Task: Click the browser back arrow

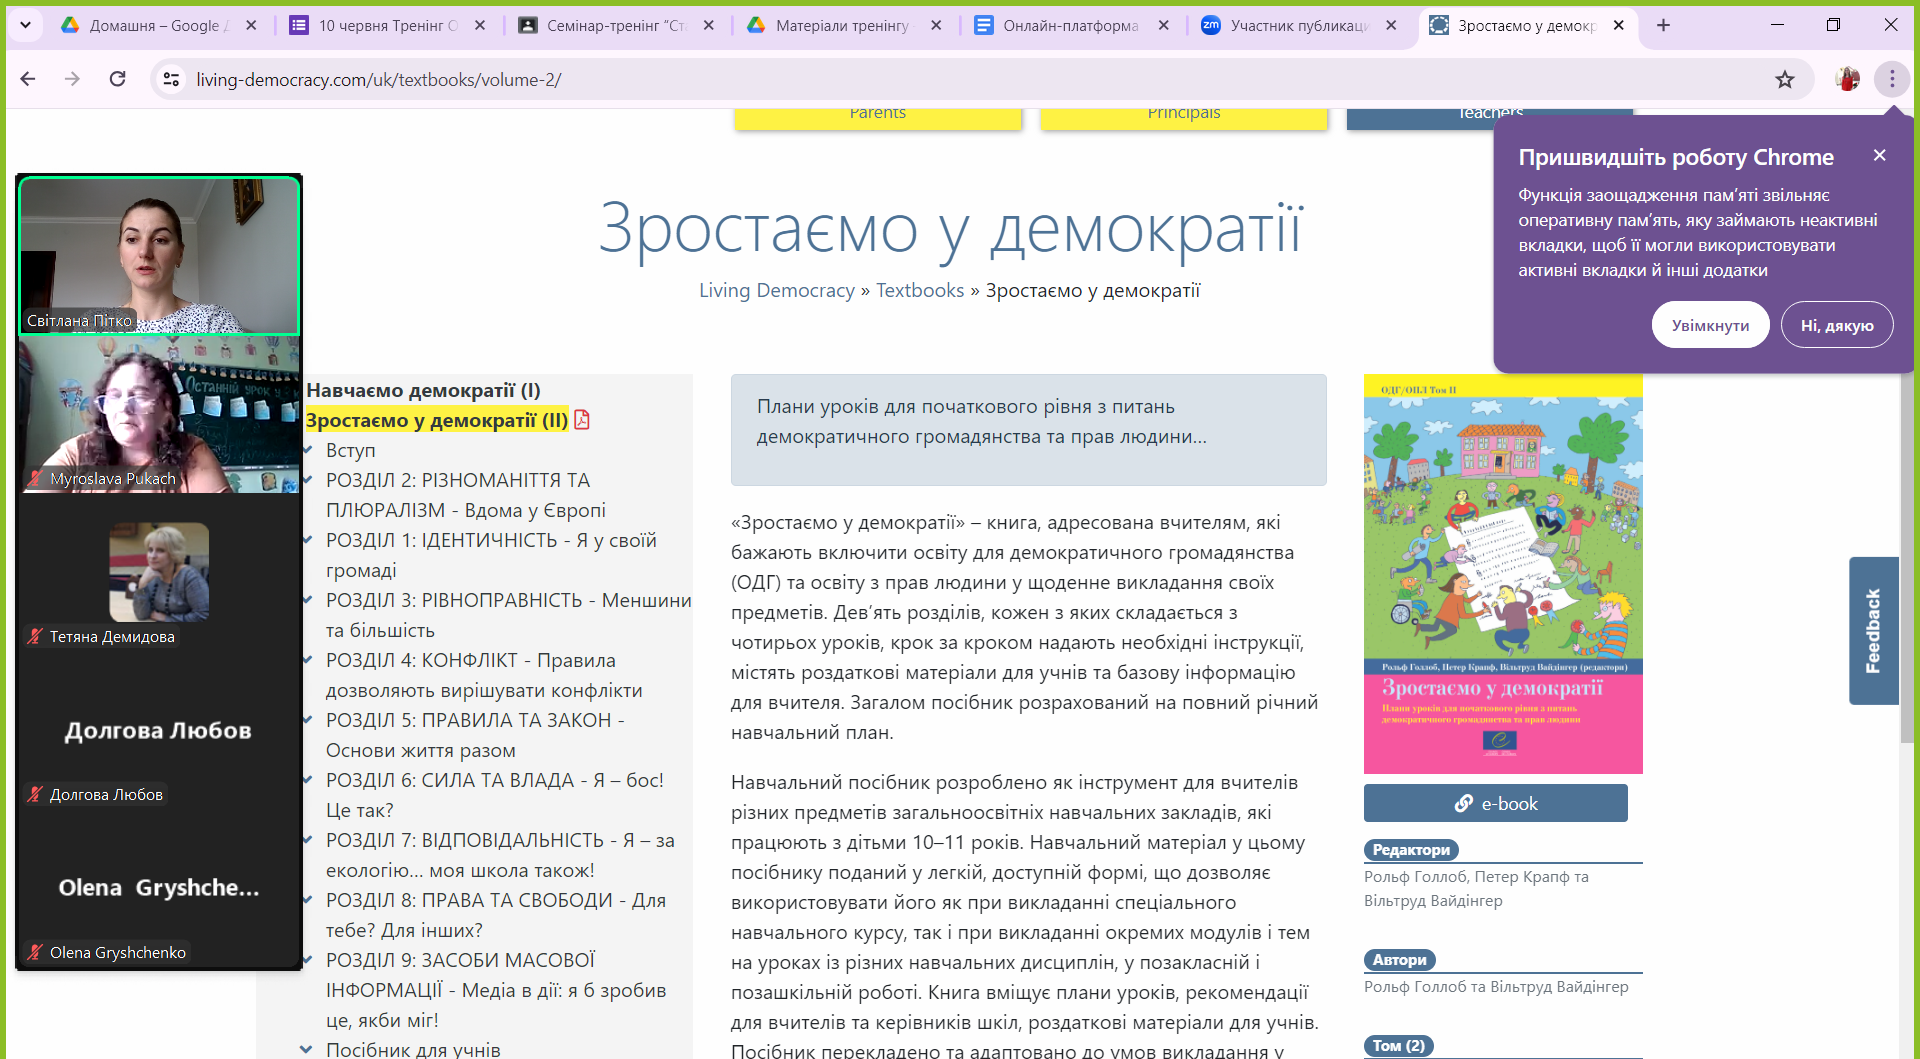Action: [x=28, y=79]
